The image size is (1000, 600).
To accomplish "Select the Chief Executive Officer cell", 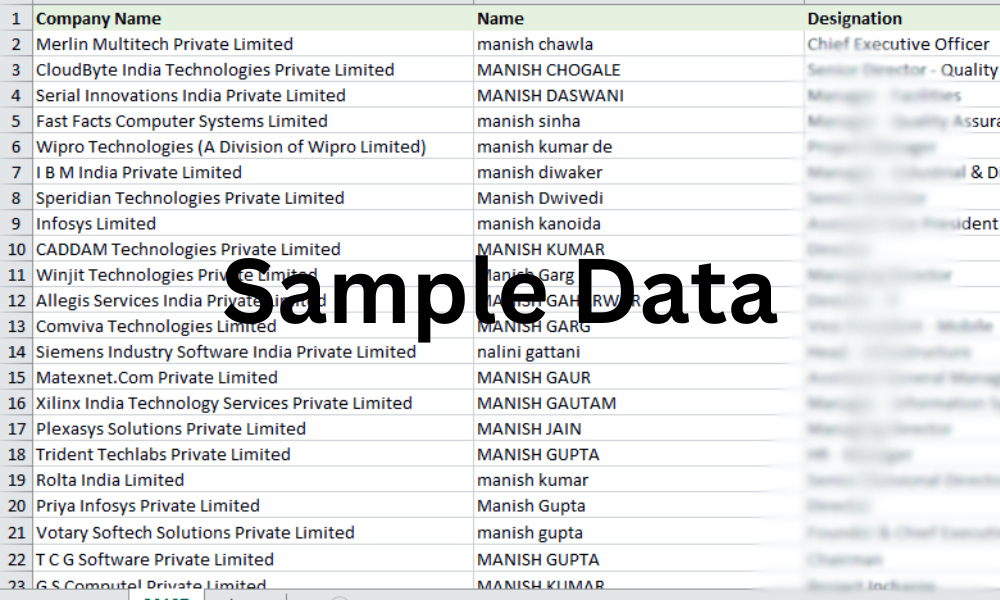I will pos(902,44).
